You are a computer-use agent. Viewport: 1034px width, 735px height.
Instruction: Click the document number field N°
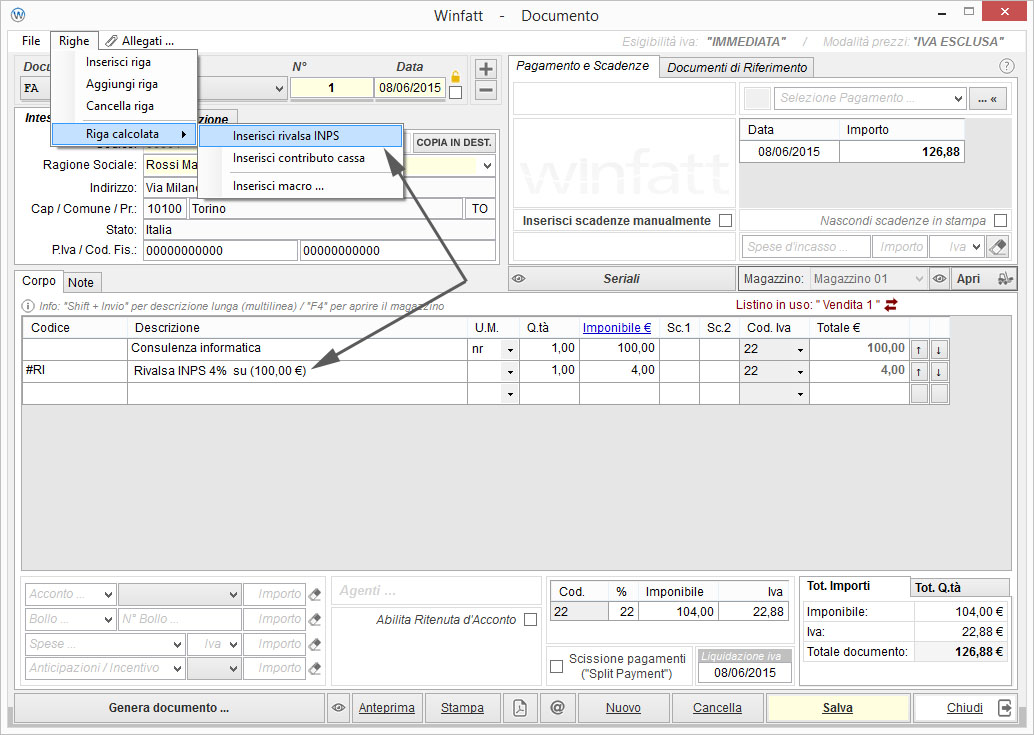click(332, 88)
